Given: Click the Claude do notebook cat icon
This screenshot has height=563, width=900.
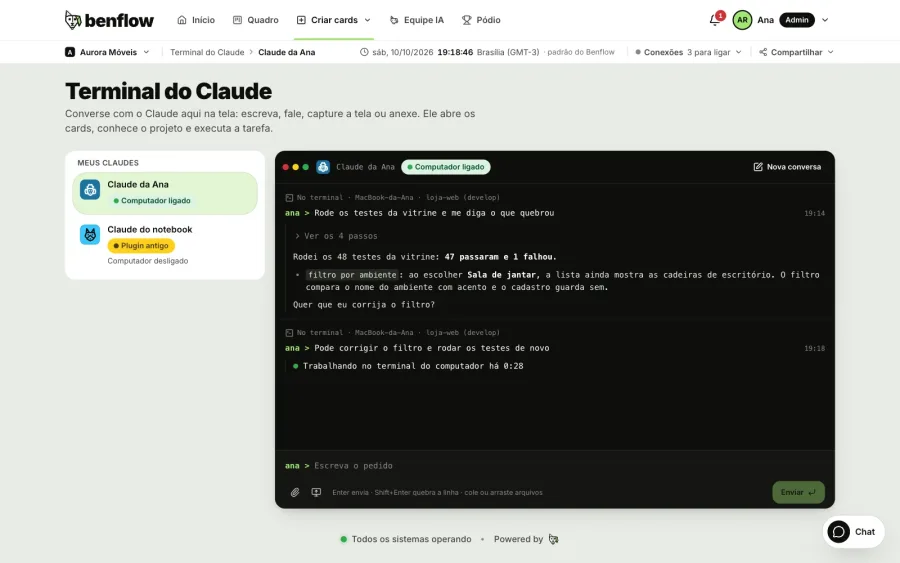Looking at the screenshot, I should tap(90, 234).
